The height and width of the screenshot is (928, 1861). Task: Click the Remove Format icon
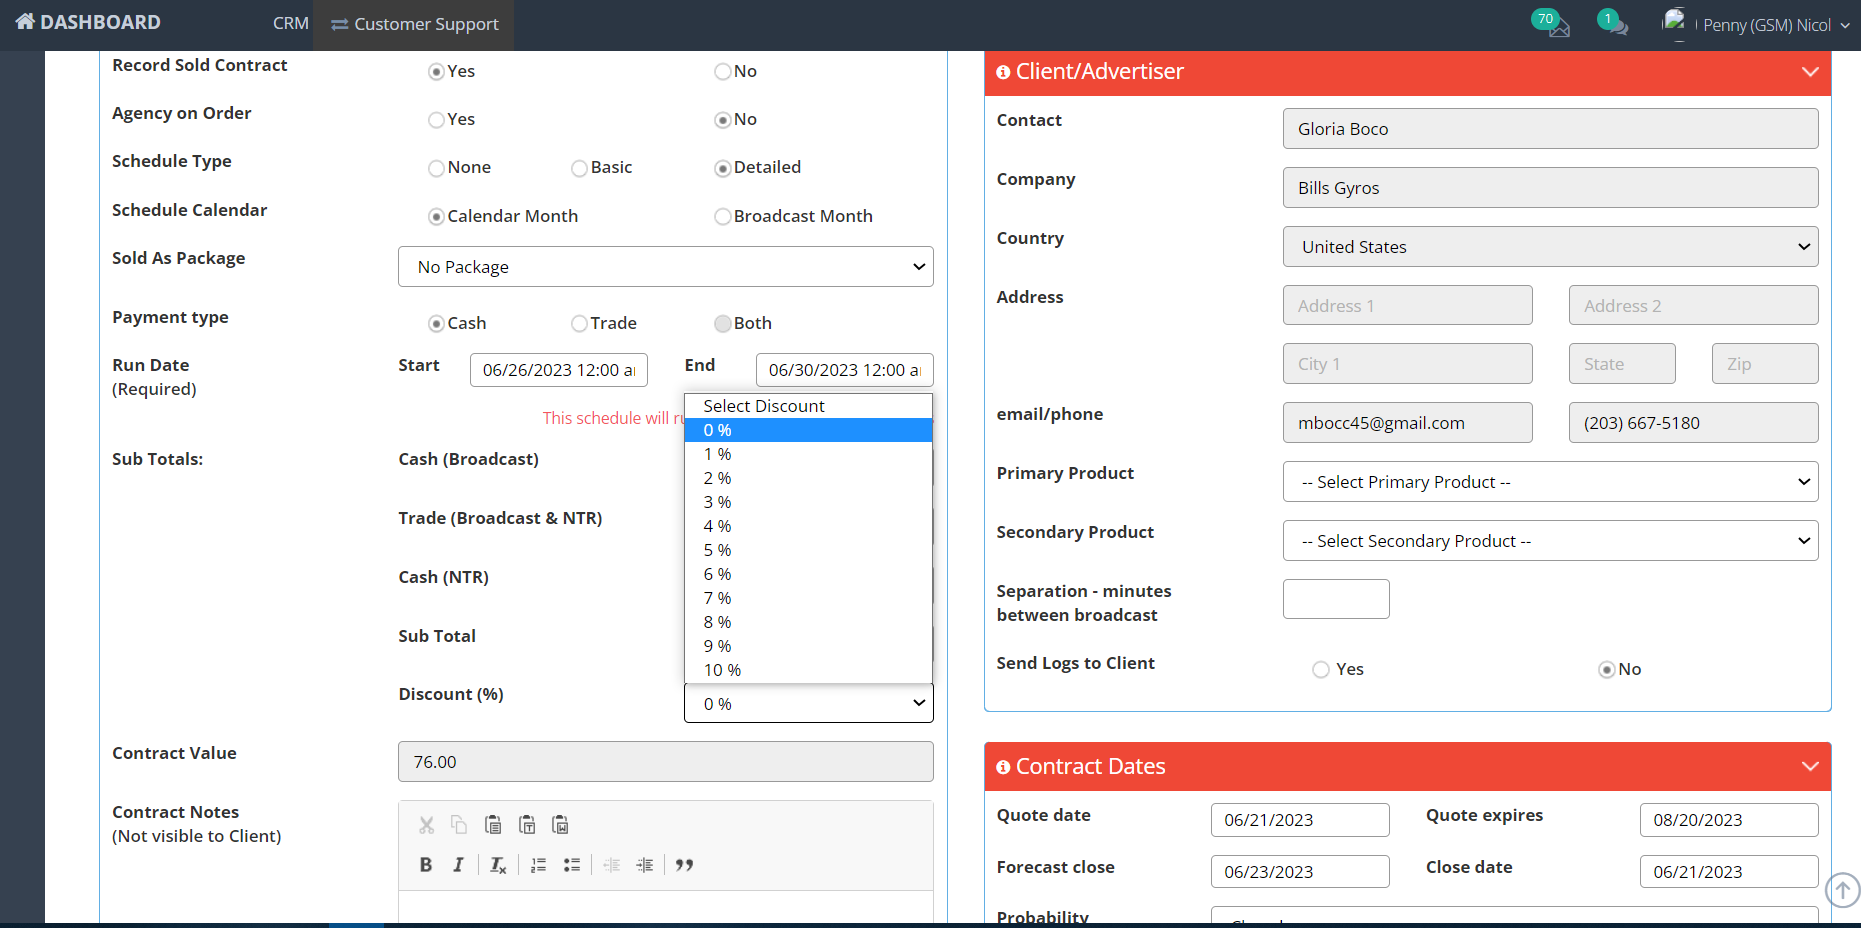498,865
